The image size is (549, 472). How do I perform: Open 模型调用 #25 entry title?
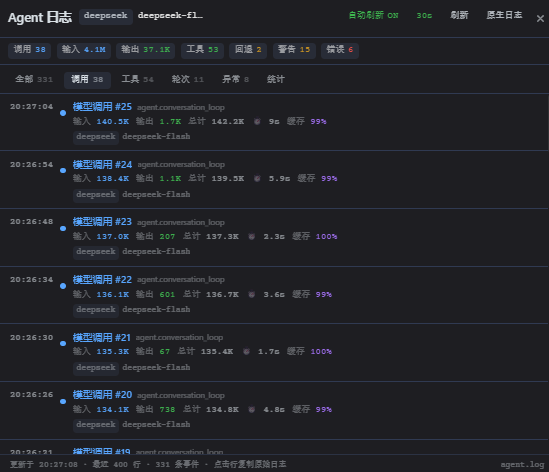tap(102, 107)
